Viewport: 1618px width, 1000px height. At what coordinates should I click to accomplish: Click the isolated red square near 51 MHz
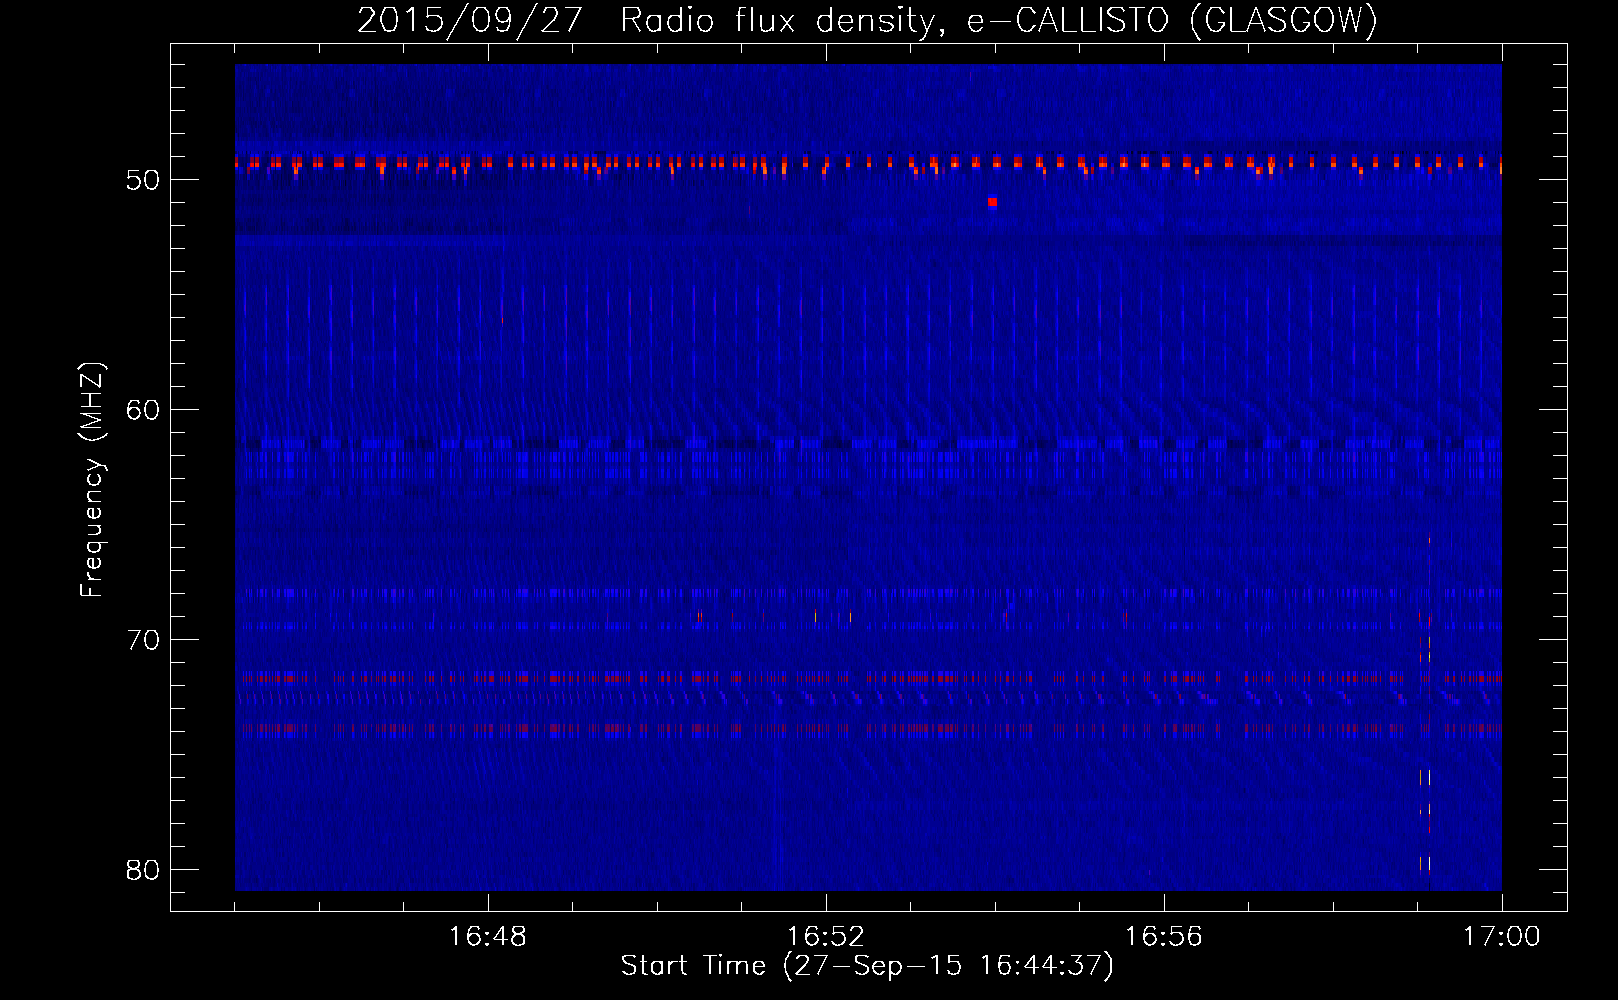click(992, 202)
